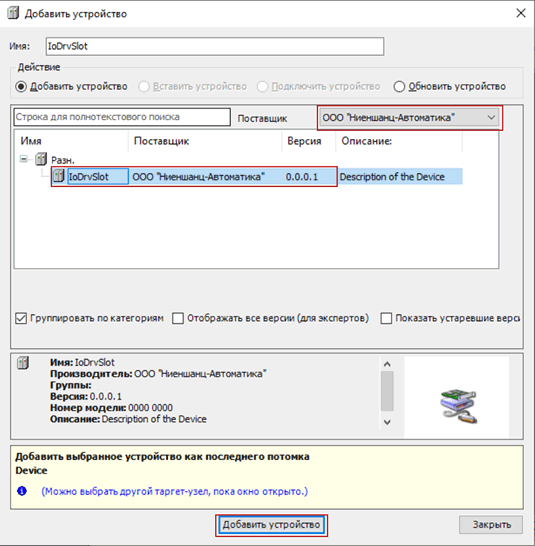Select the Обновить устройство radio option

coord(399,86)
